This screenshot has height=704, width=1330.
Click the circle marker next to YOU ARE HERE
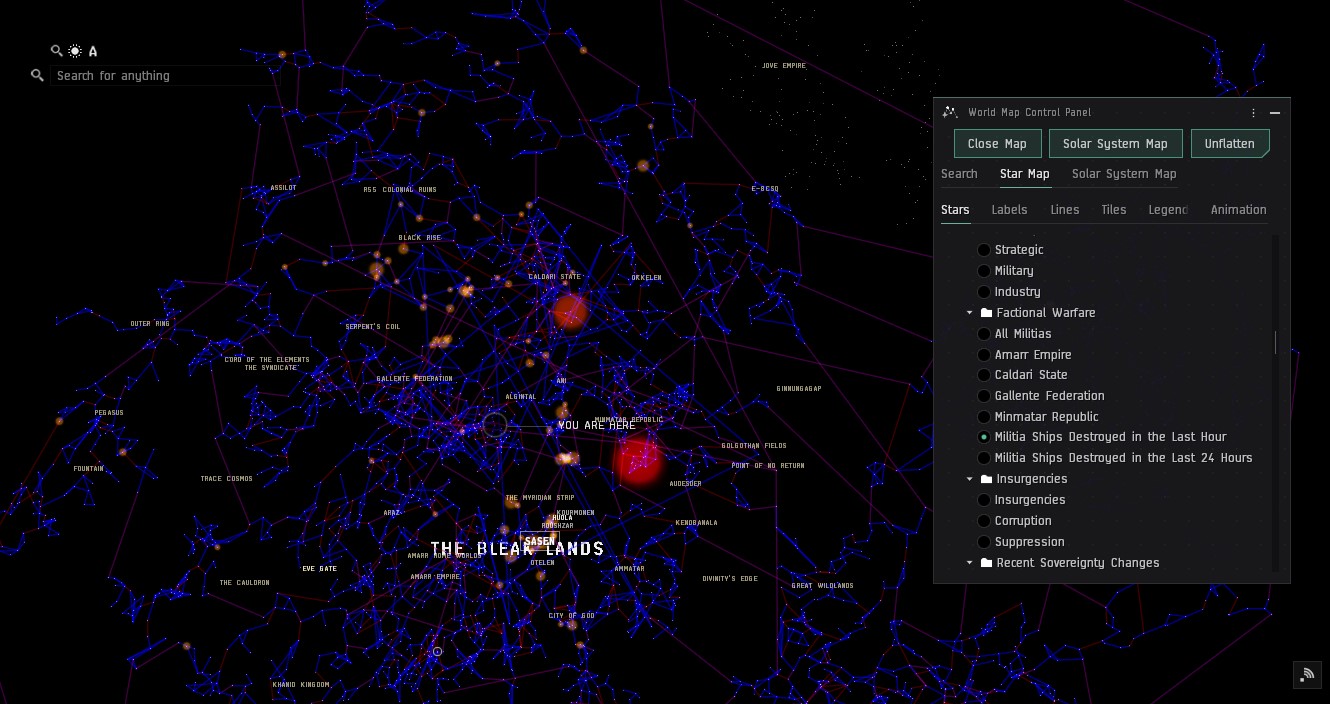click(x=495, y=425)
